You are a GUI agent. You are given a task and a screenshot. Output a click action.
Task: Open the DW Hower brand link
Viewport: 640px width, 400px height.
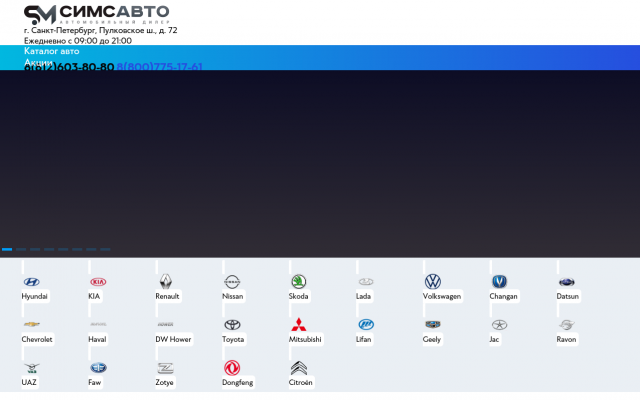tap(173, 339)
